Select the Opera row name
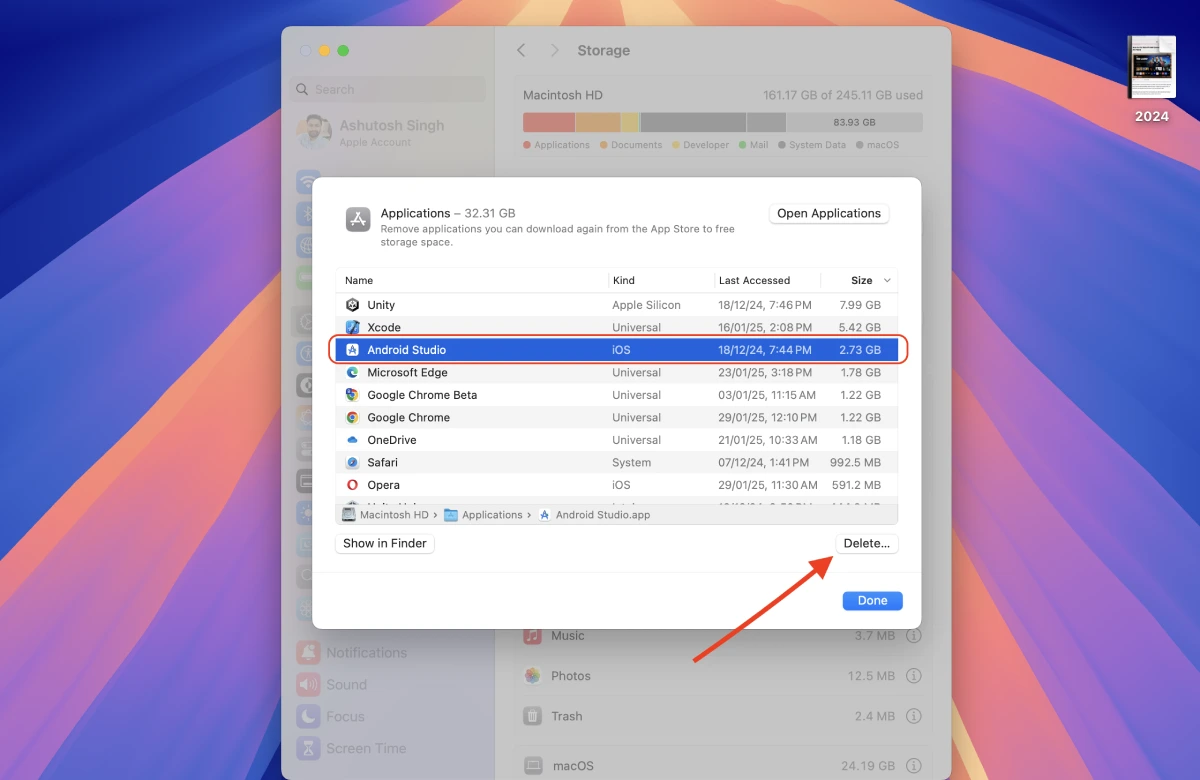Image resolution: width=1200 pixels, height=780 pixels. [x=383, y=485]
